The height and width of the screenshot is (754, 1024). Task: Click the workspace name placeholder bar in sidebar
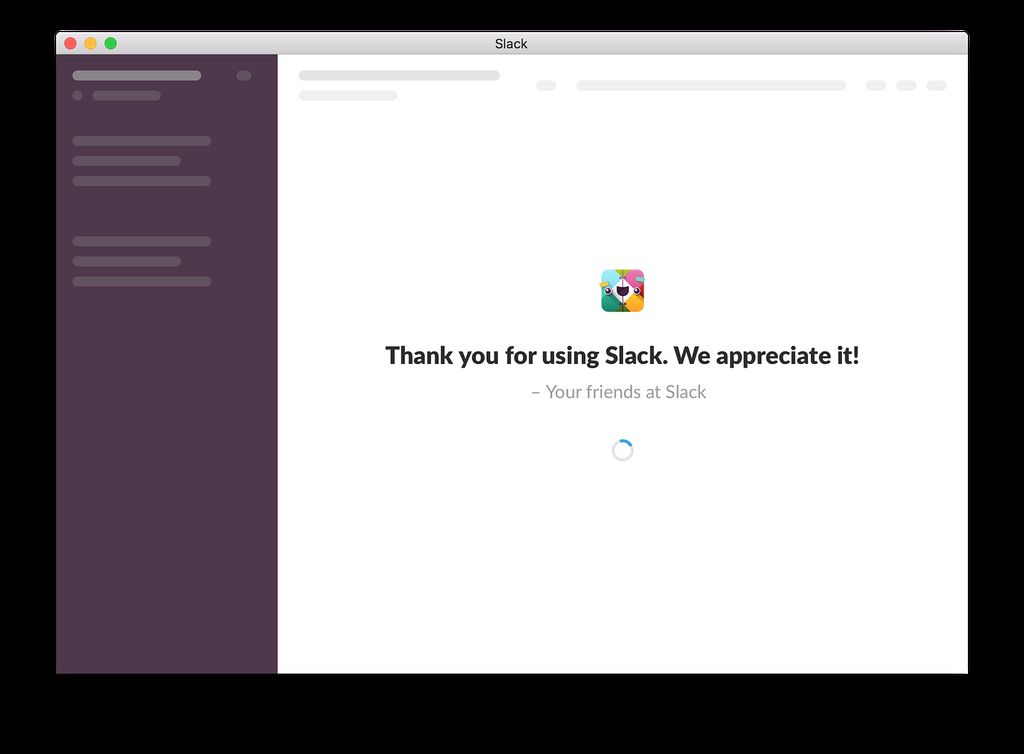pyautogui.click(x=137, y=75)
